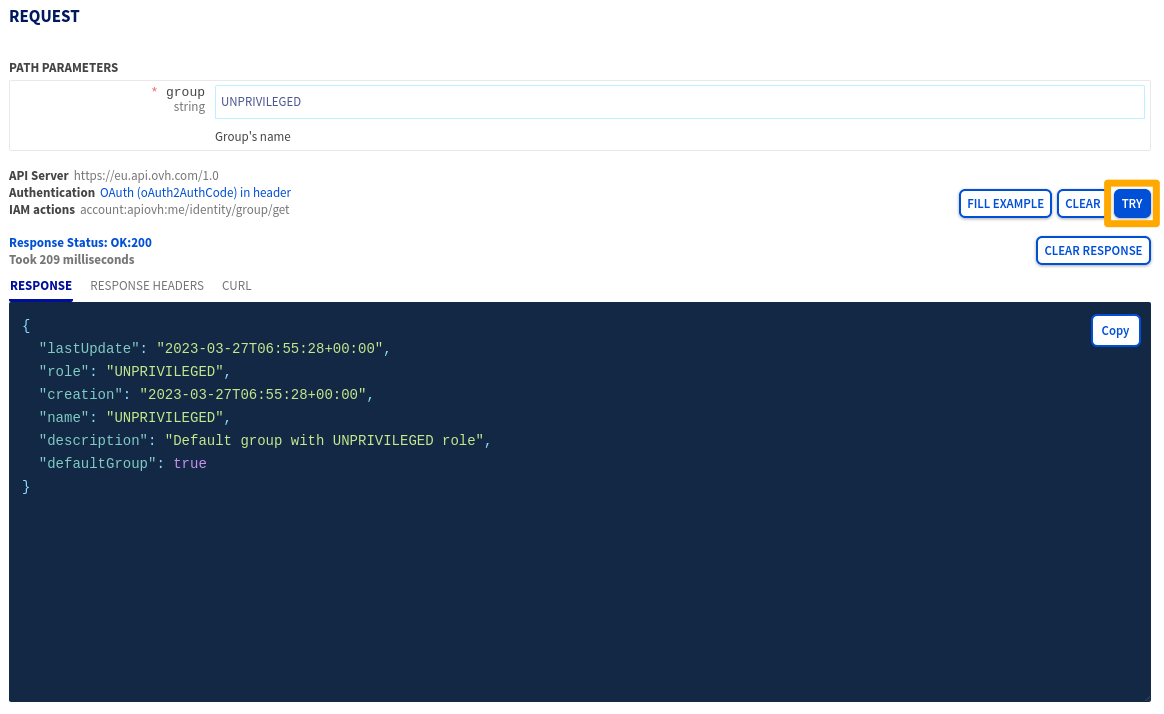The width and height of the screenshot is (1164, 714).
Task: Click the "lastUpdate" key in the response
Action: coord(89,349)
